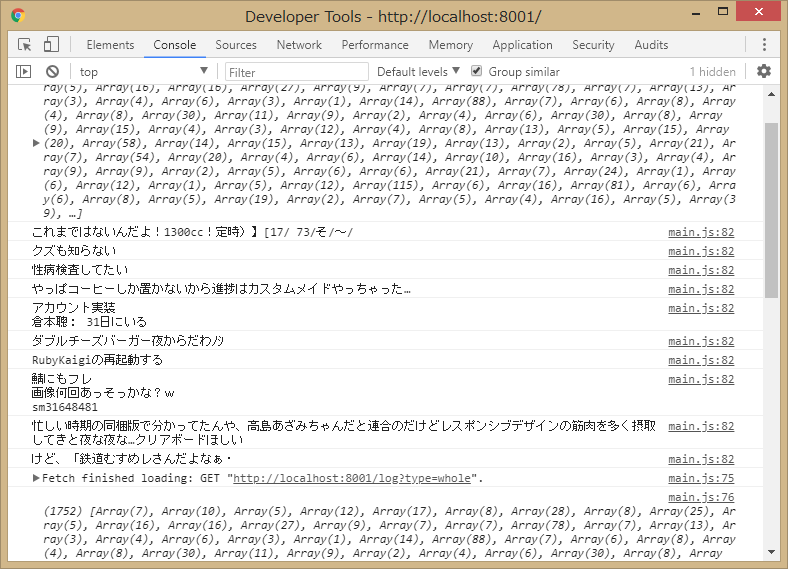
Task: Toggle the Group similar checkbox
Action: (x=476, y=72)
